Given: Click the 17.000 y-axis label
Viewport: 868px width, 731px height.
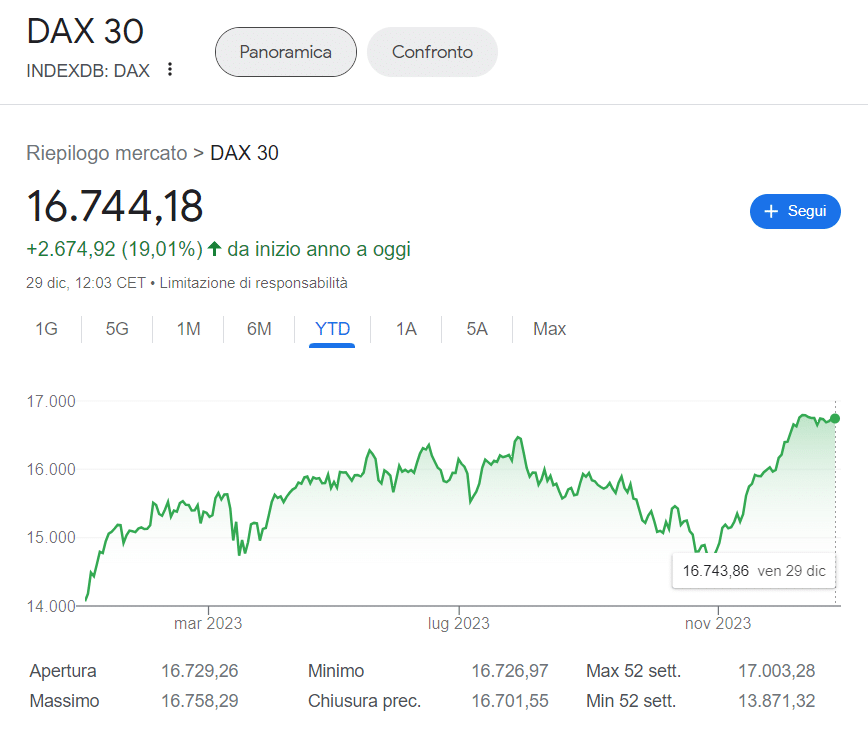Looking at the screenshot, I should [51, 401].
